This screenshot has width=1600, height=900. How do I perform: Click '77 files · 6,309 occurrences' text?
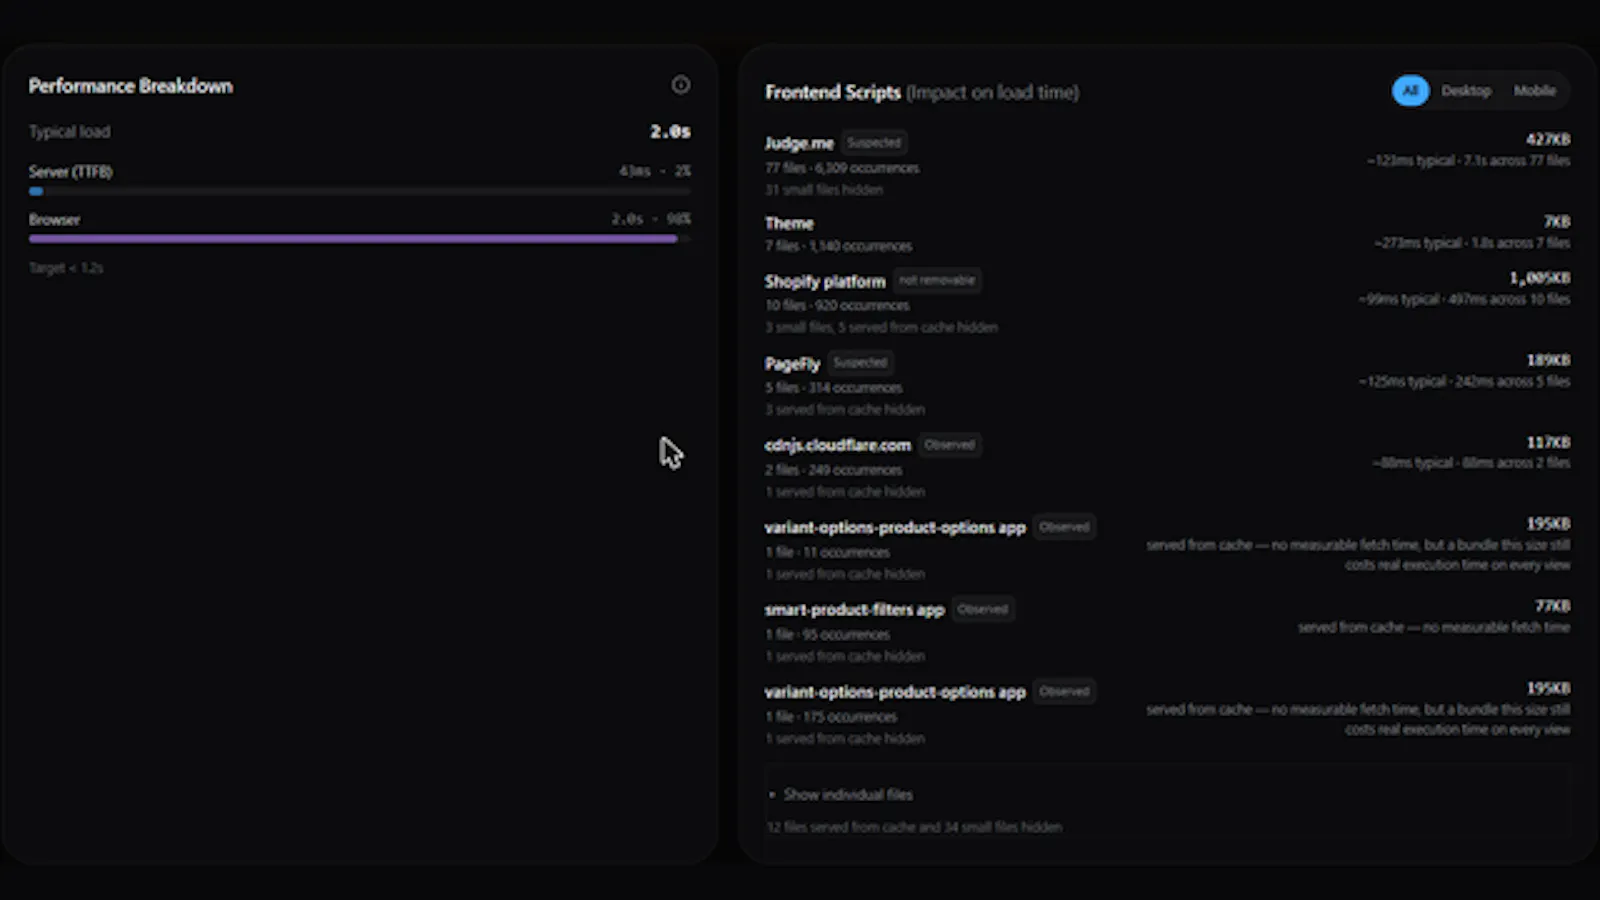click(x=842, y=168)
